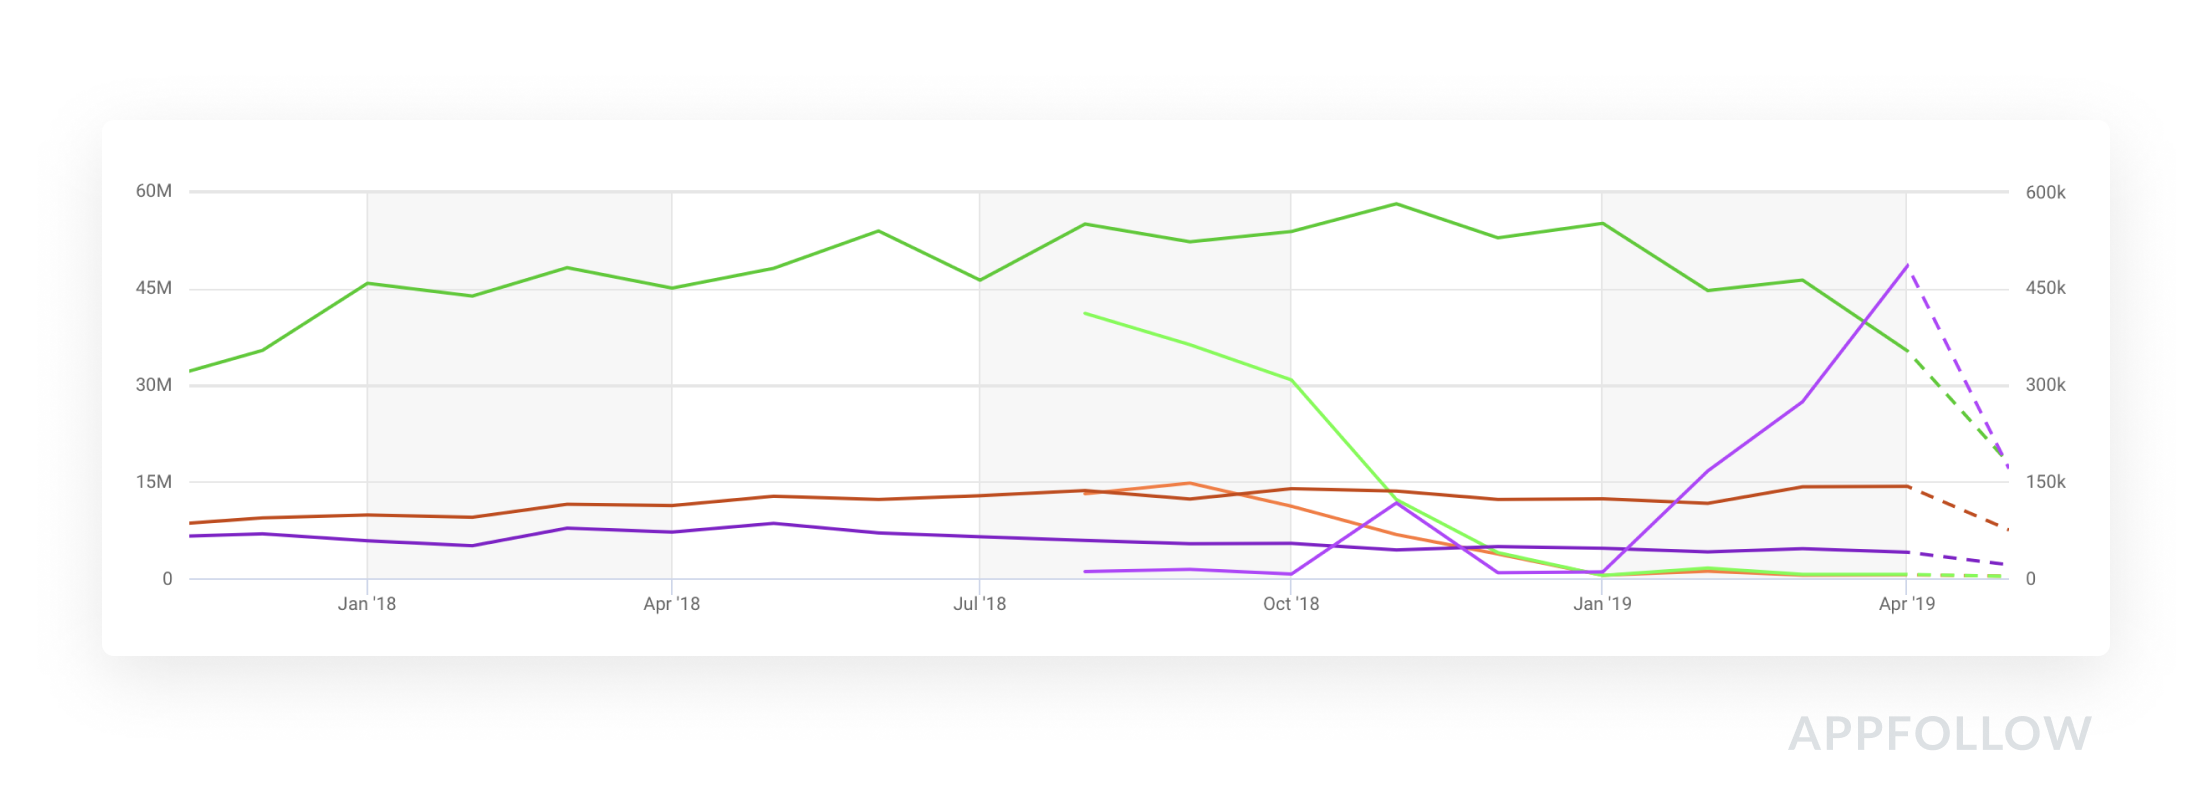Select the Jul '18 axis label
The width and height of the screenshot is (2212, 810).
pos(979,604)
